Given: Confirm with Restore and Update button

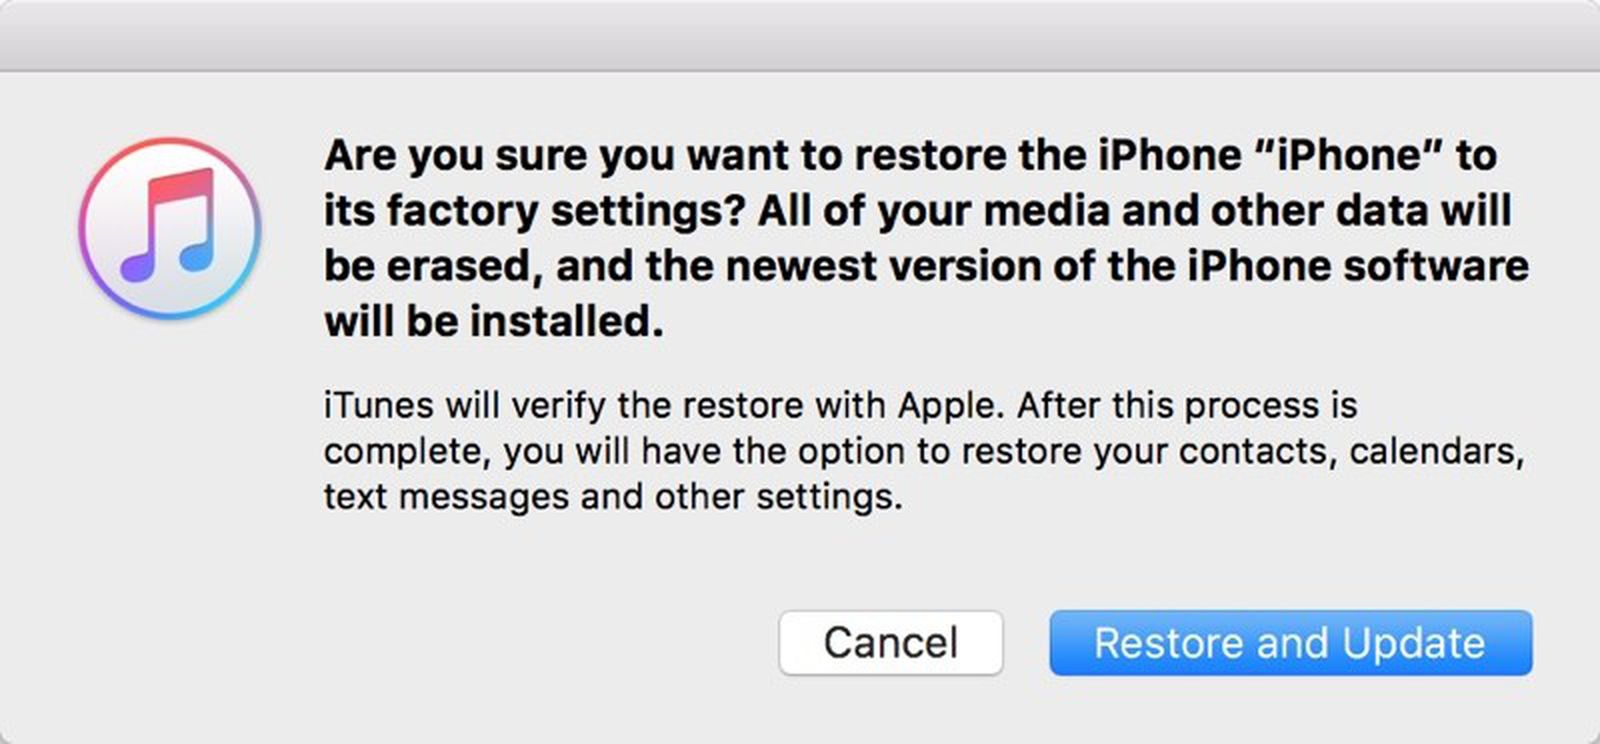Looking at the screenshot, I should point(1290,643).
